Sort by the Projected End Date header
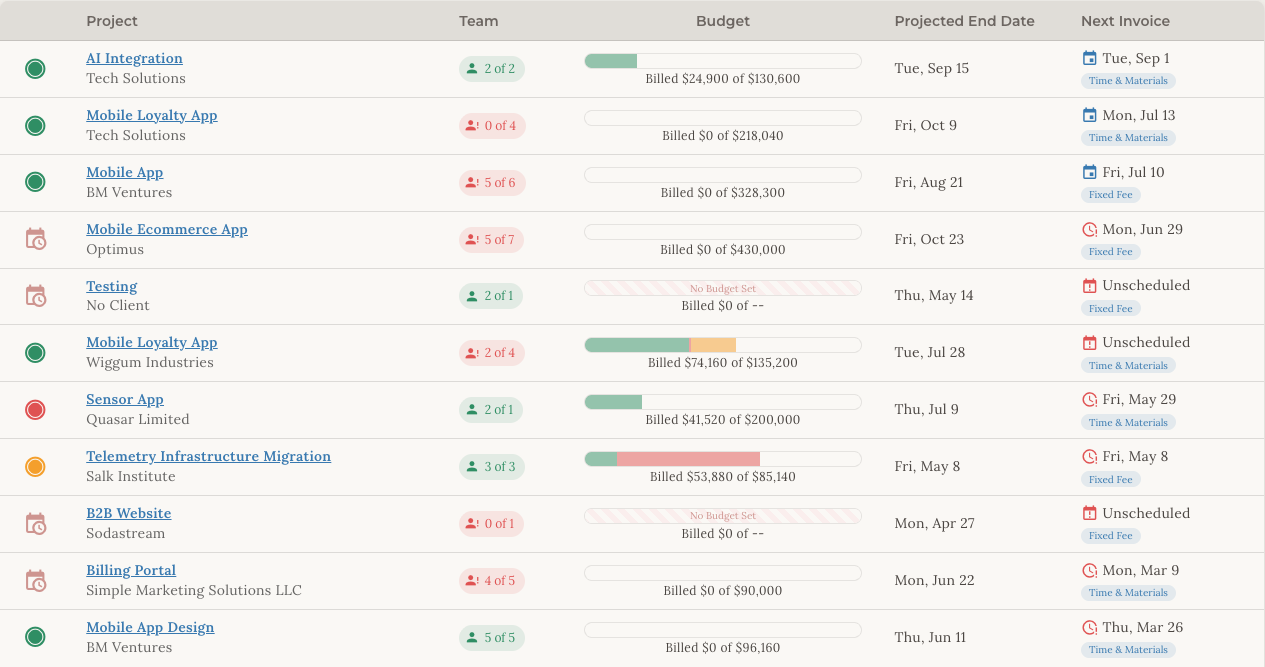 pyautogui.click(x=964, y=21)
